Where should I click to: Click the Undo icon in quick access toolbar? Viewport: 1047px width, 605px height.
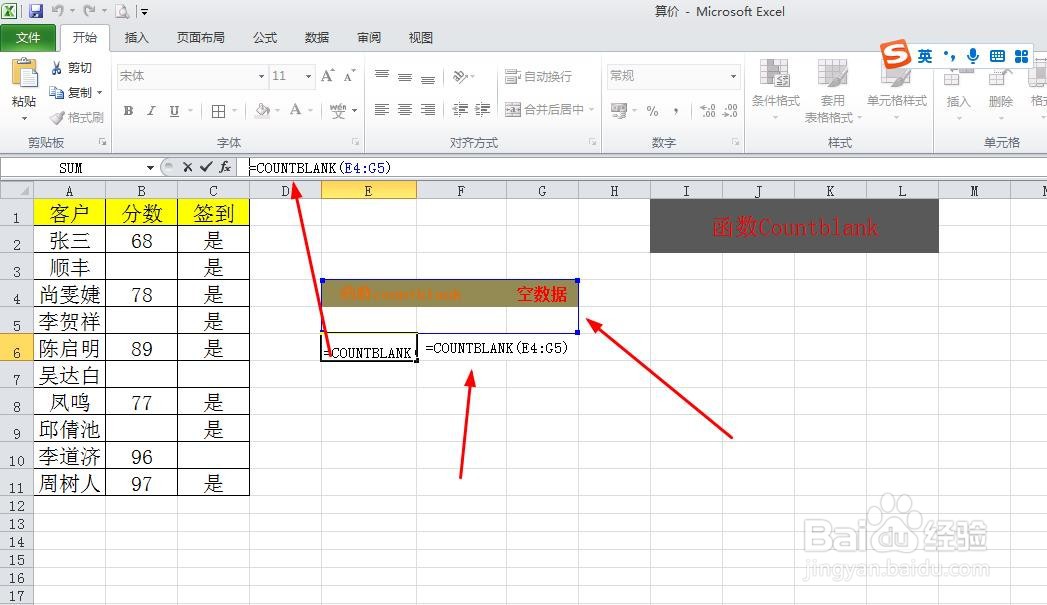point(57,11)
